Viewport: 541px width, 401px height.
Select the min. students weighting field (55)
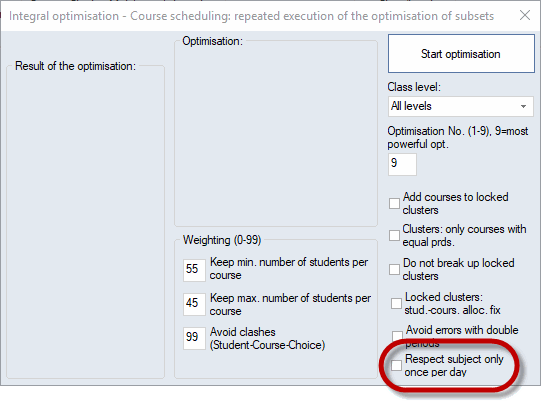click(x=194, y=271)
